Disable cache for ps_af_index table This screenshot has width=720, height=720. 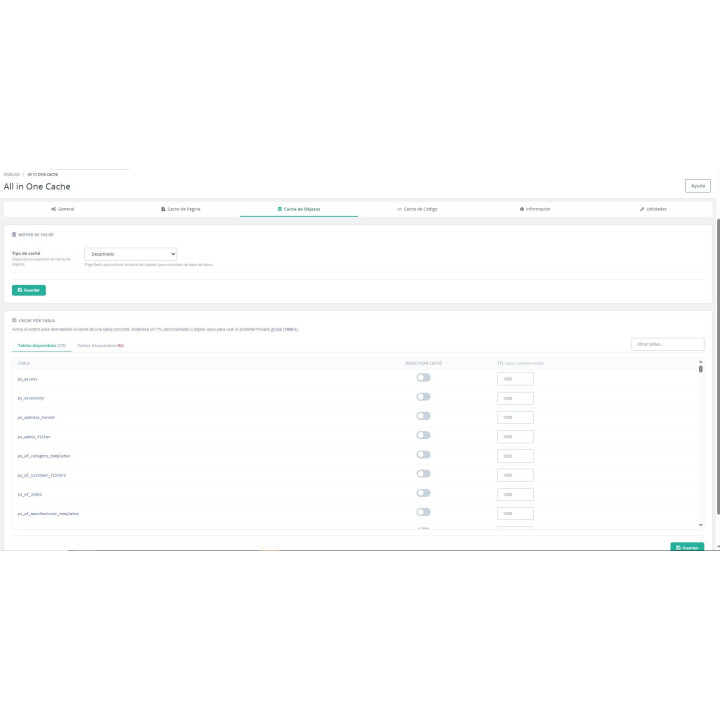coord(423,493)
